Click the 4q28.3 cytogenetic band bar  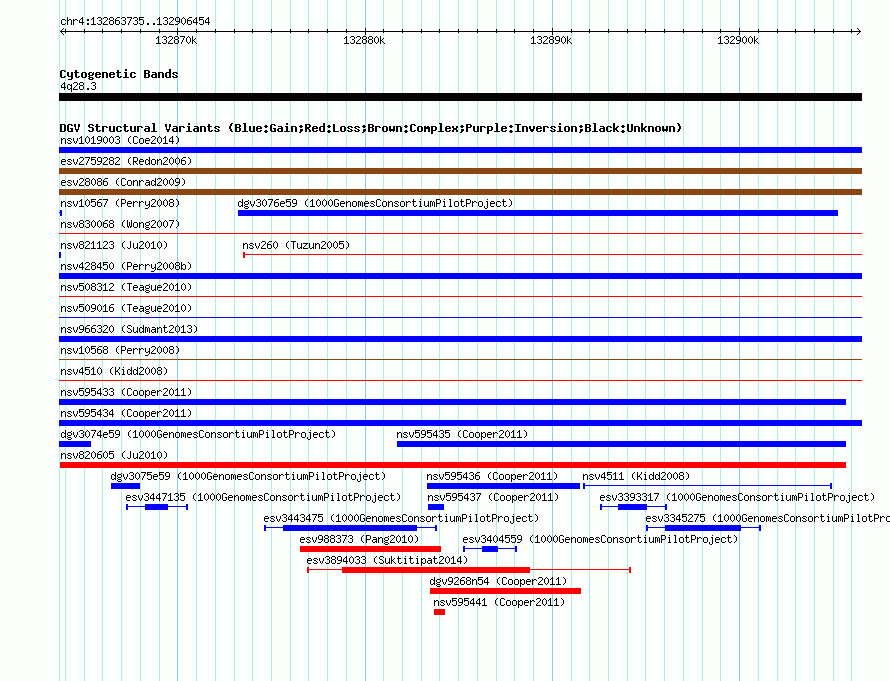[460, 97]
